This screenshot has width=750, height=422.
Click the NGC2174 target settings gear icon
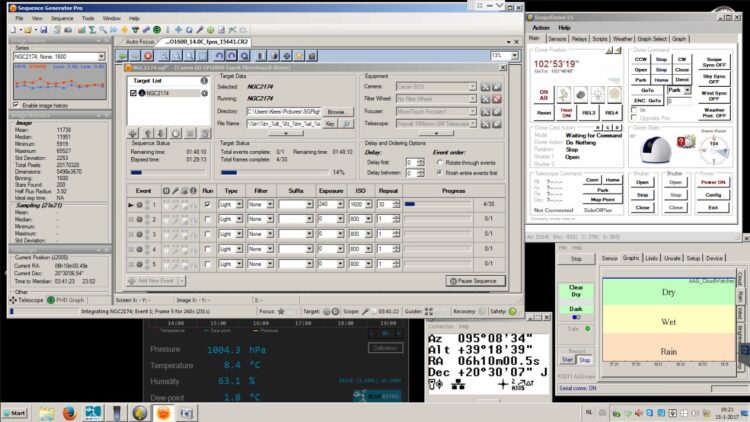pyautogui.click(x=205, y=93)
